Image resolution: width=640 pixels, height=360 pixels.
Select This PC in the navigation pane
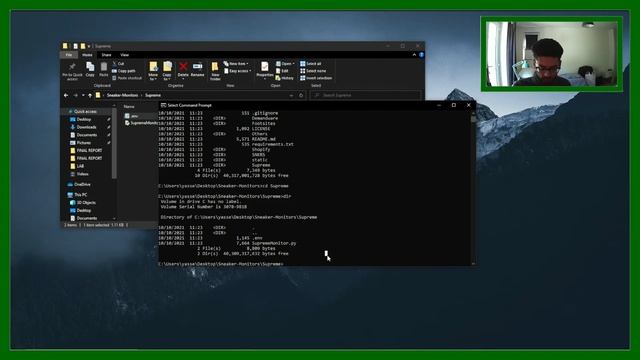click(x=78, y=195)
